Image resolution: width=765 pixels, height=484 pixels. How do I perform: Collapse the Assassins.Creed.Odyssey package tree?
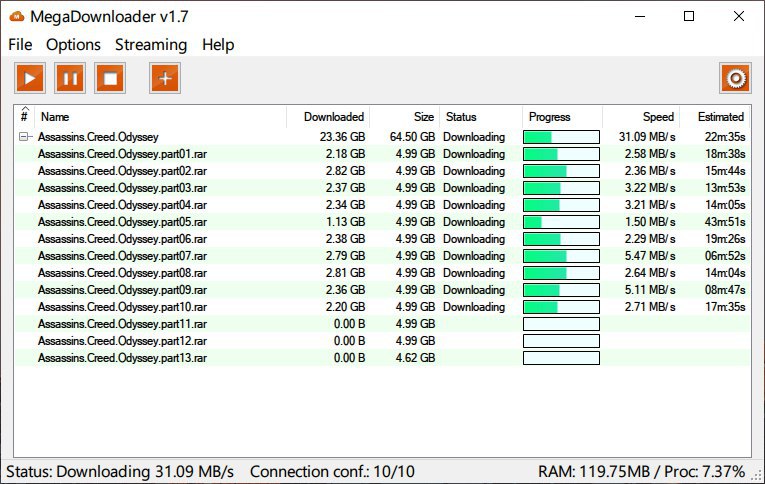pyautogui.click(x=24, y=137)
